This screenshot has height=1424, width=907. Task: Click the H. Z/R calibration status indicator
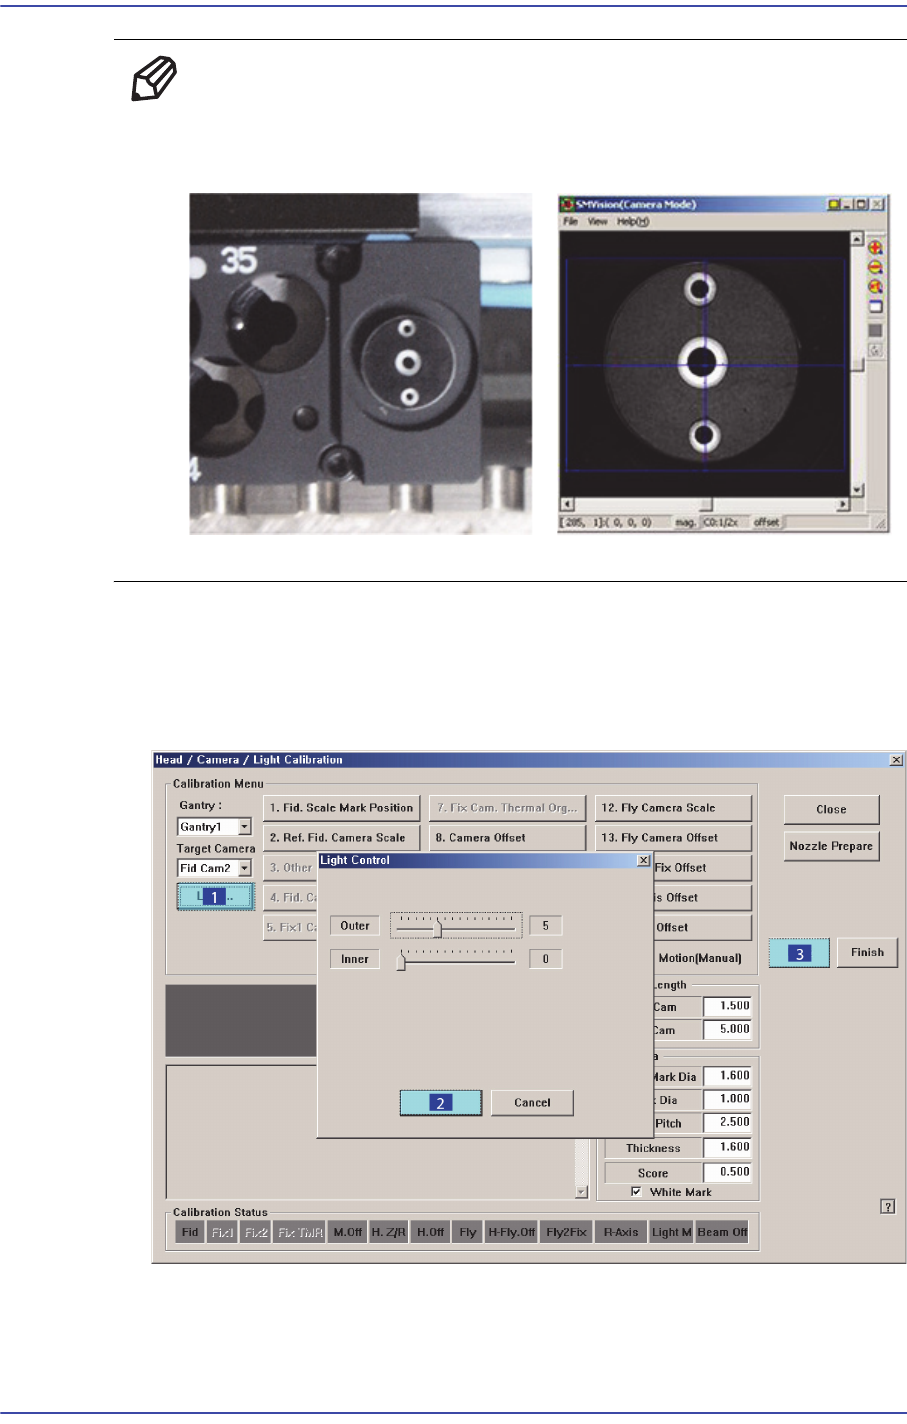pos(389,1232)
